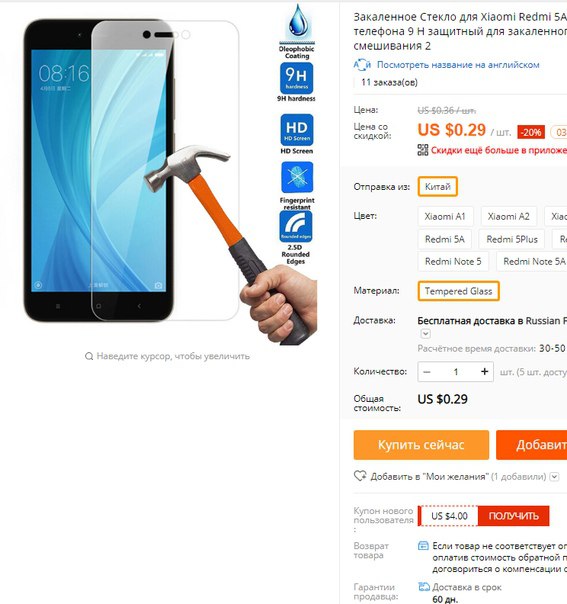Open the wishlist dropdown arrow
The height and width of the screenshot is (604, 567).
point(554,477)
